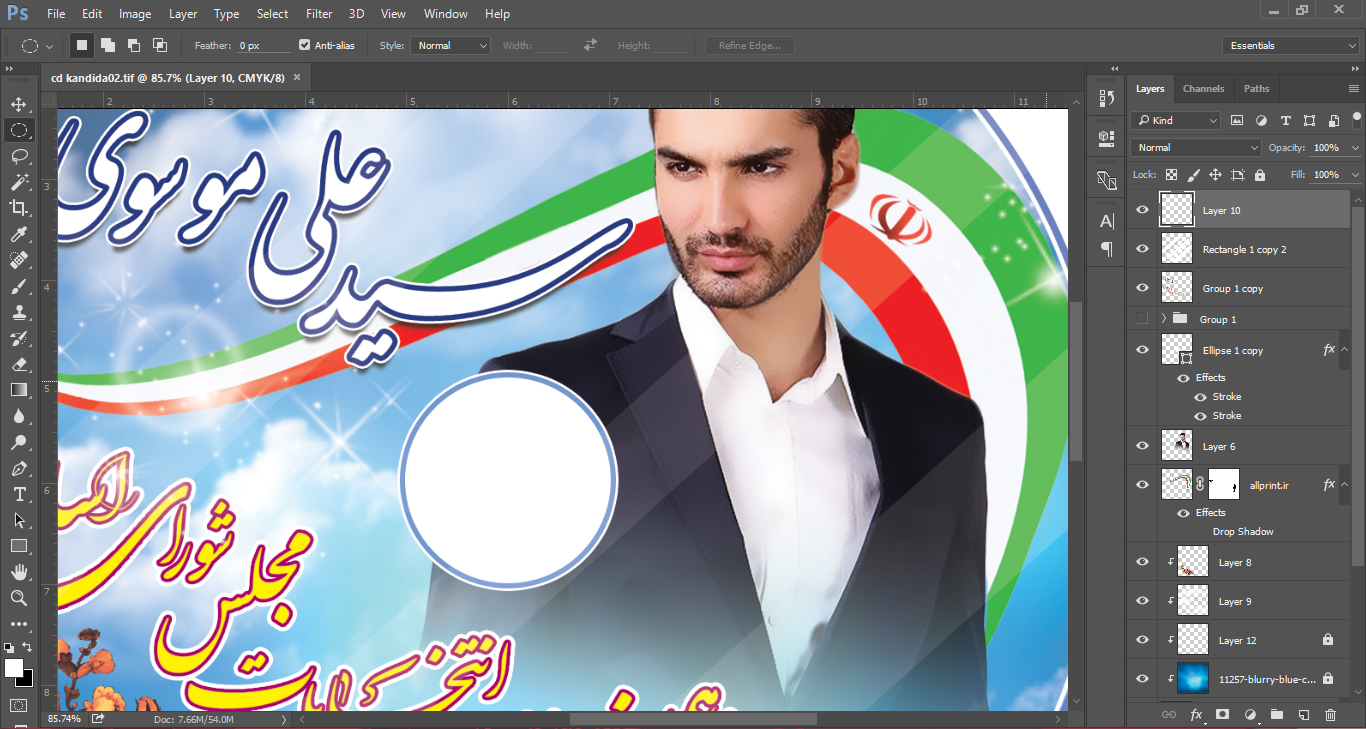The height and width of the screenshot is (729, 1366).
Task: Click Link layers icon in Layers panel
Action: pyautogui.click(x=1168, y=715)
